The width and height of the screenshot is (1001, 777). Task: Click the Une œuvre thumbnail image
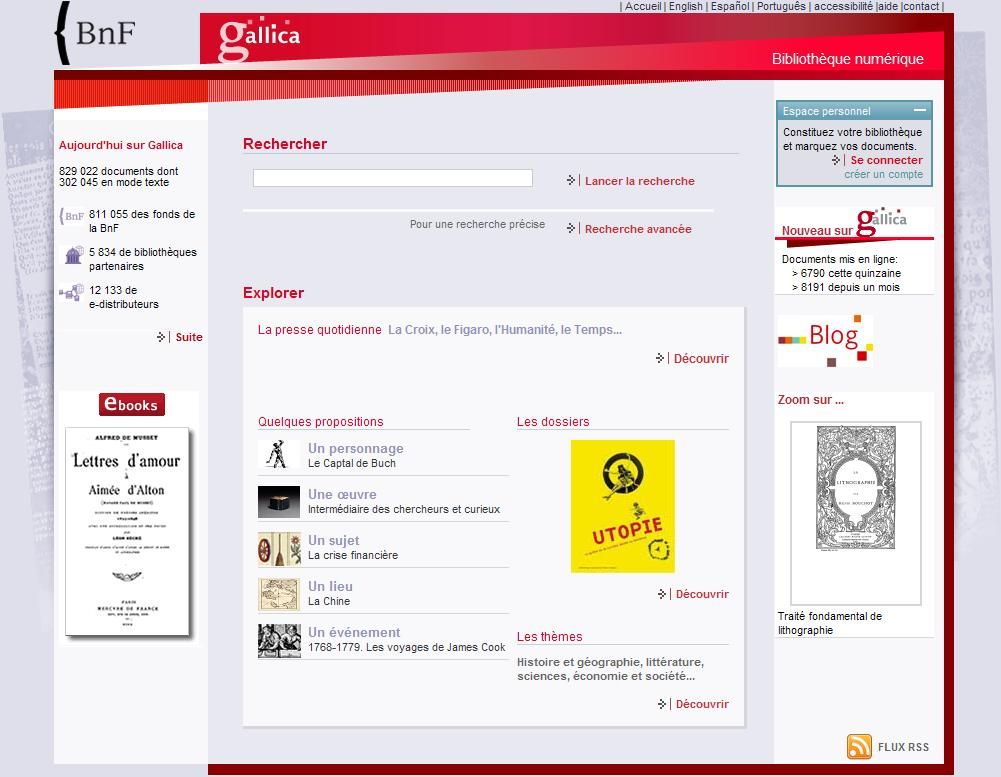[x=279, y=501]
